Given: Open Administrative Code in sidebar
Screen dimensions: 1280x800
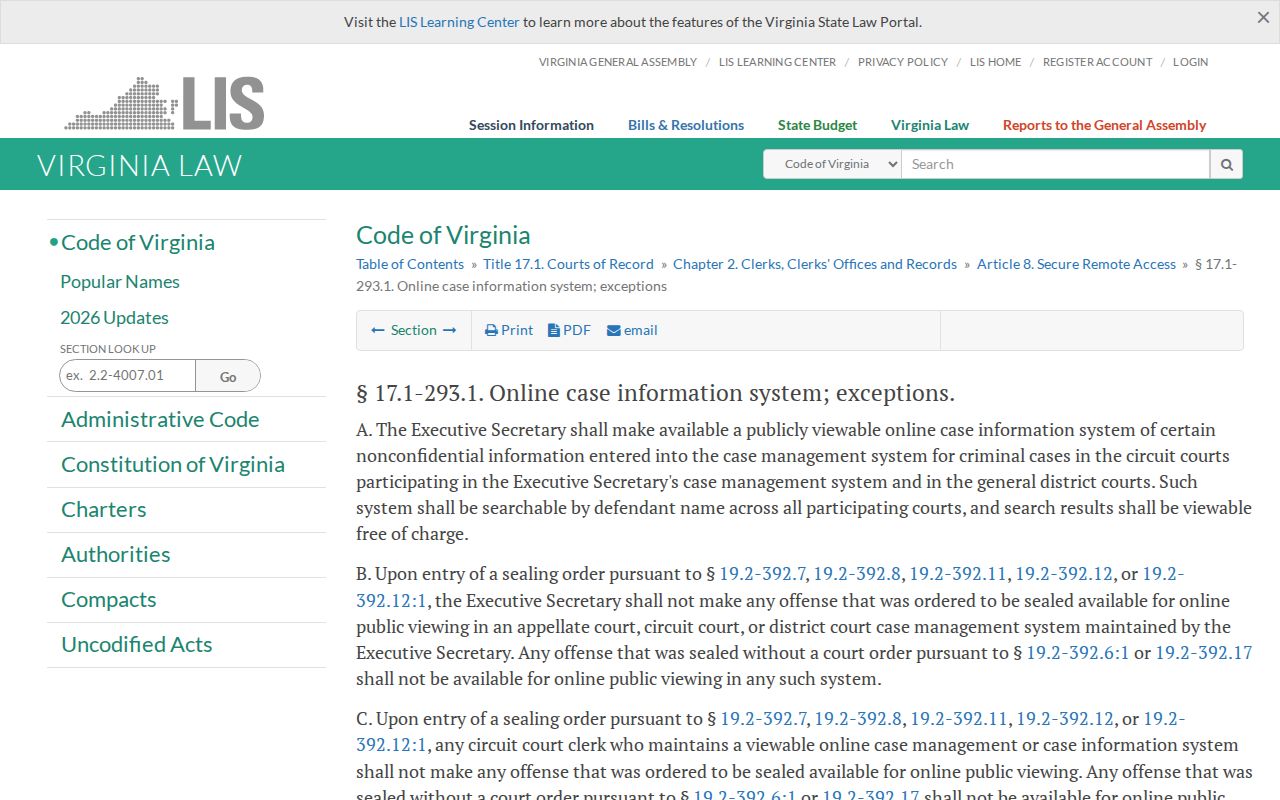Looking at the screenshot, I should pyautogui.click(x=160, y=419).
